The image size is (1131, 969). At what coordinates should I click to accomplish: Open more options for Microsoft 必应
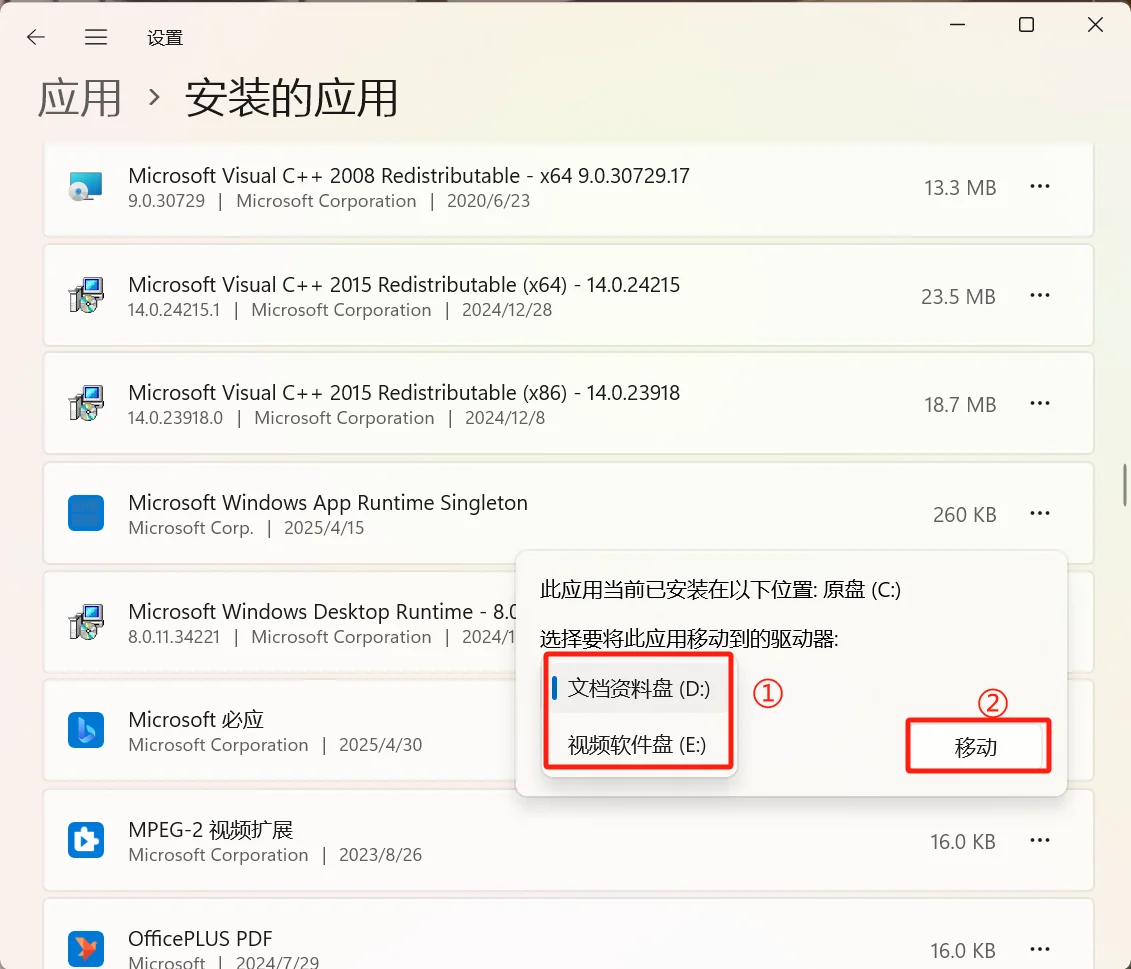[1040, 731]
